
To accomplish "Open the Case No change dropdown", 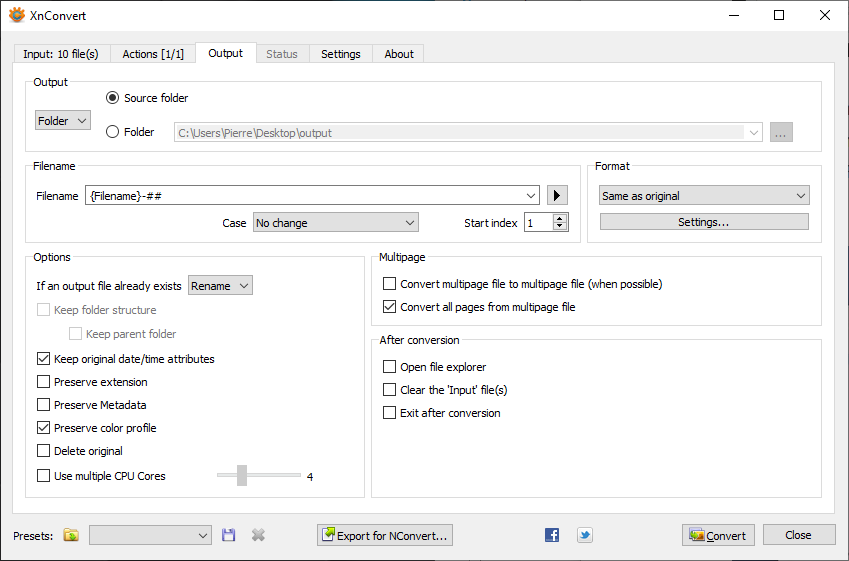I will pyautogui.click(x=335, y=223).
